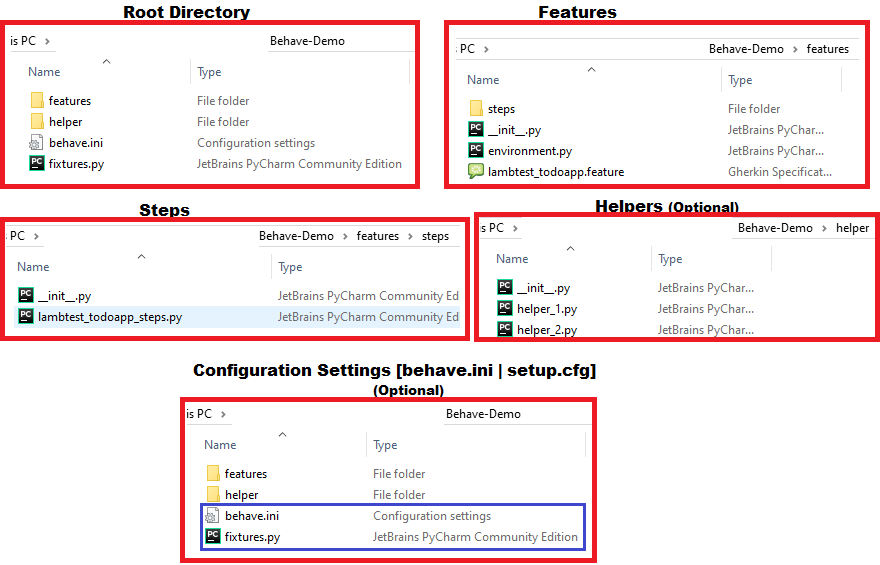The width and height of the screenshot is (880, 565).
Task: Select behave.ini gear icon in Configuration Settings panel
Action: click(x=212, y=515)
